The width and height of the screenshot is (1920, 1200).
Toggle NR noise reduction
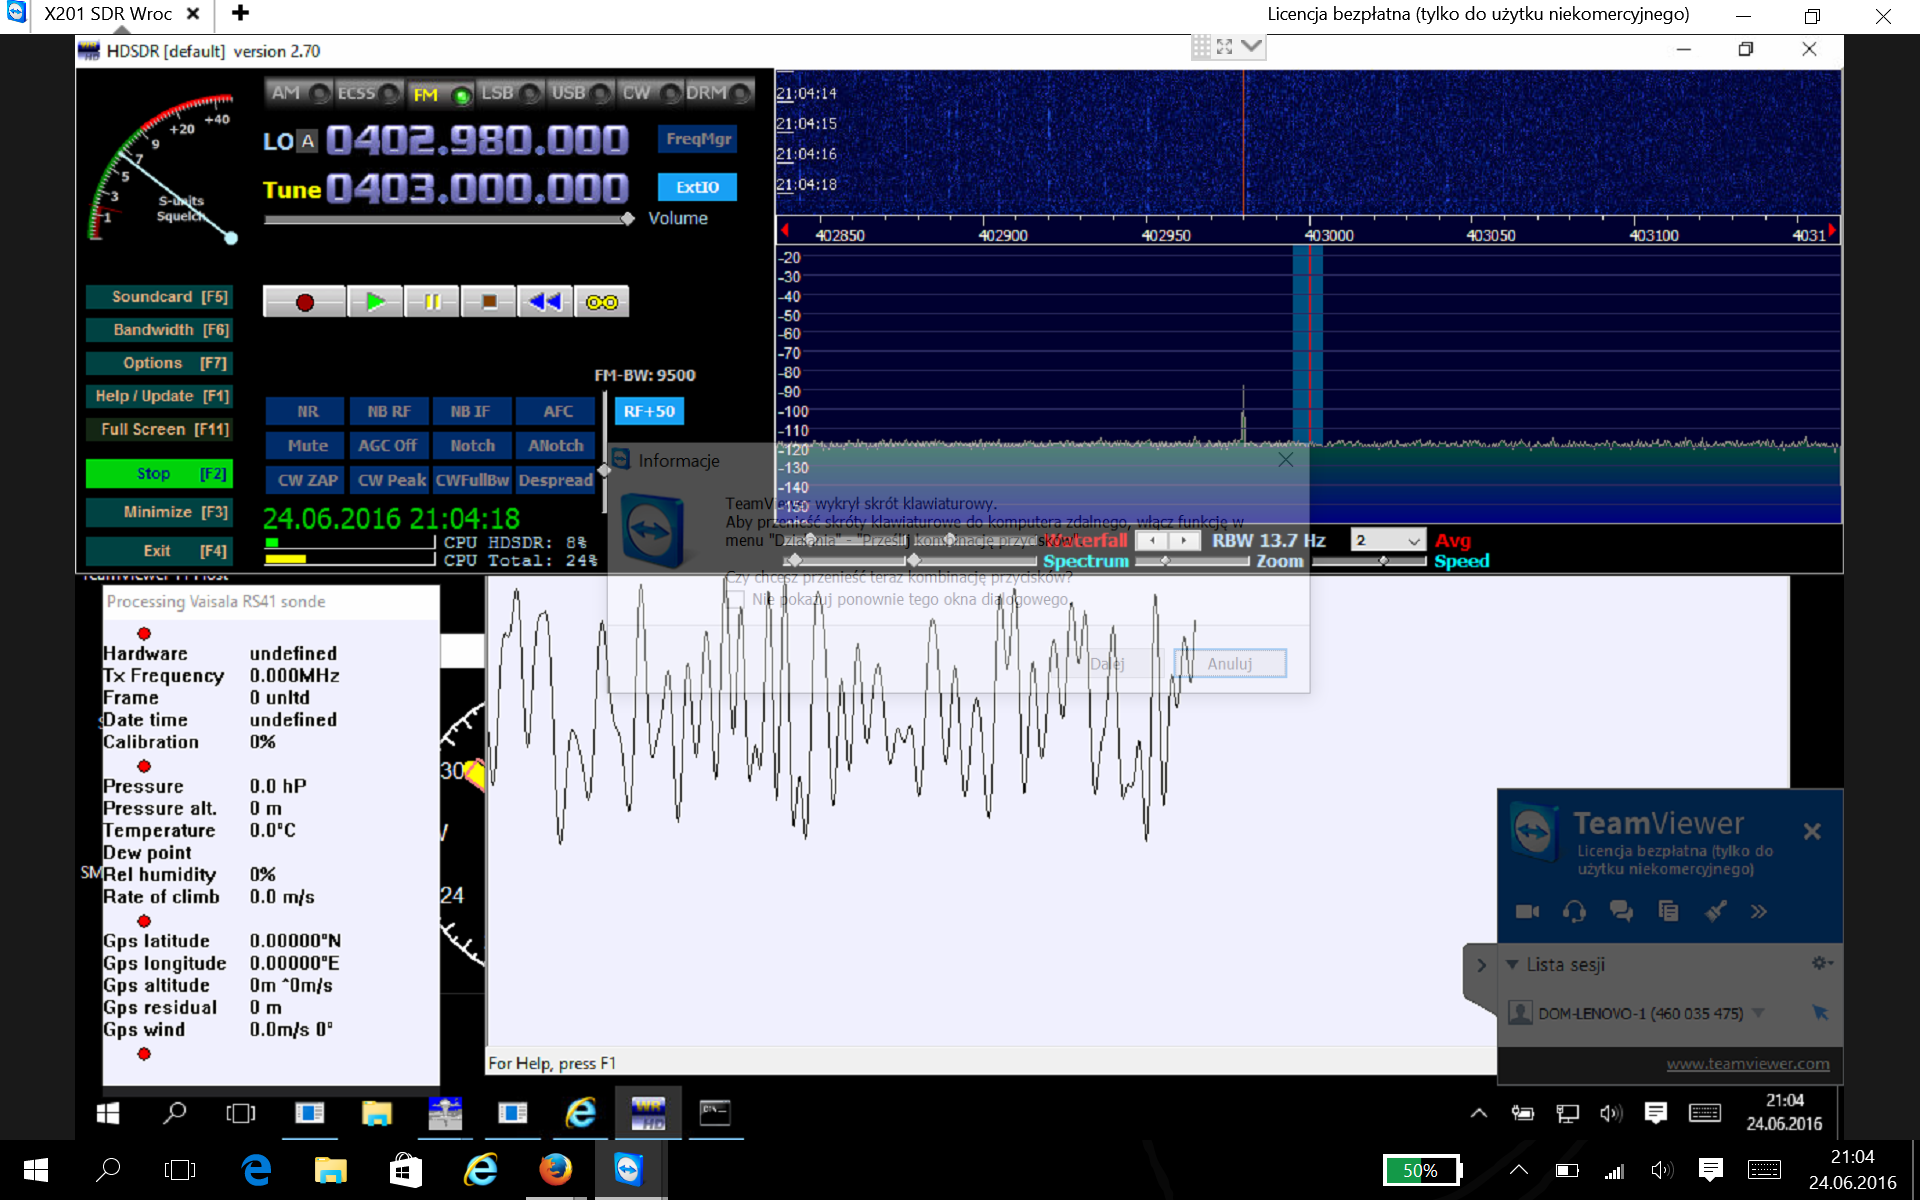[x=307, y=412]
